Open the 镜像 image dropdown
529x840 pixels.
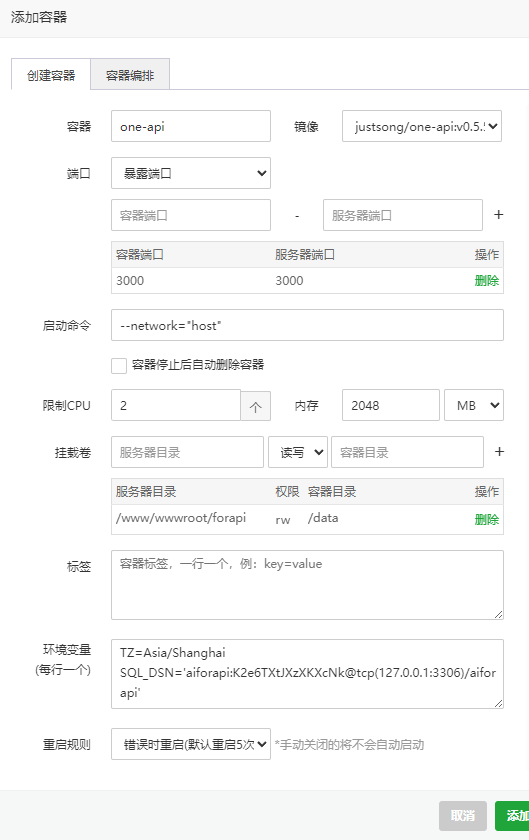422,126
